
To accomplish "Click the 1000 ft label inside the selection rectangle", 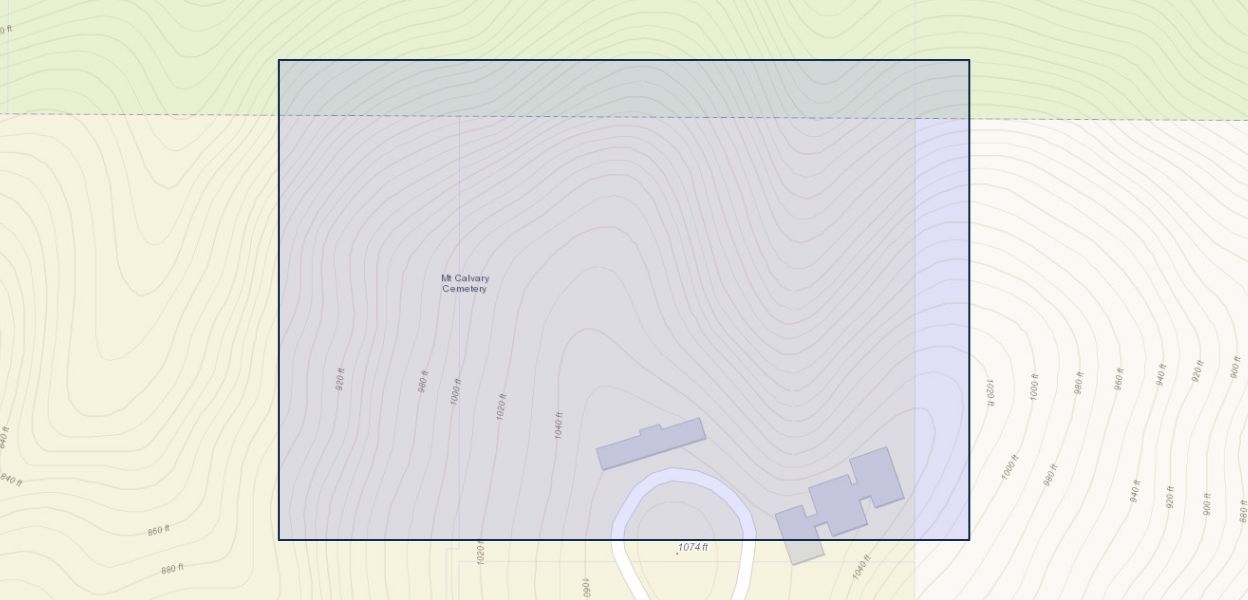I will tap(456, 391).
